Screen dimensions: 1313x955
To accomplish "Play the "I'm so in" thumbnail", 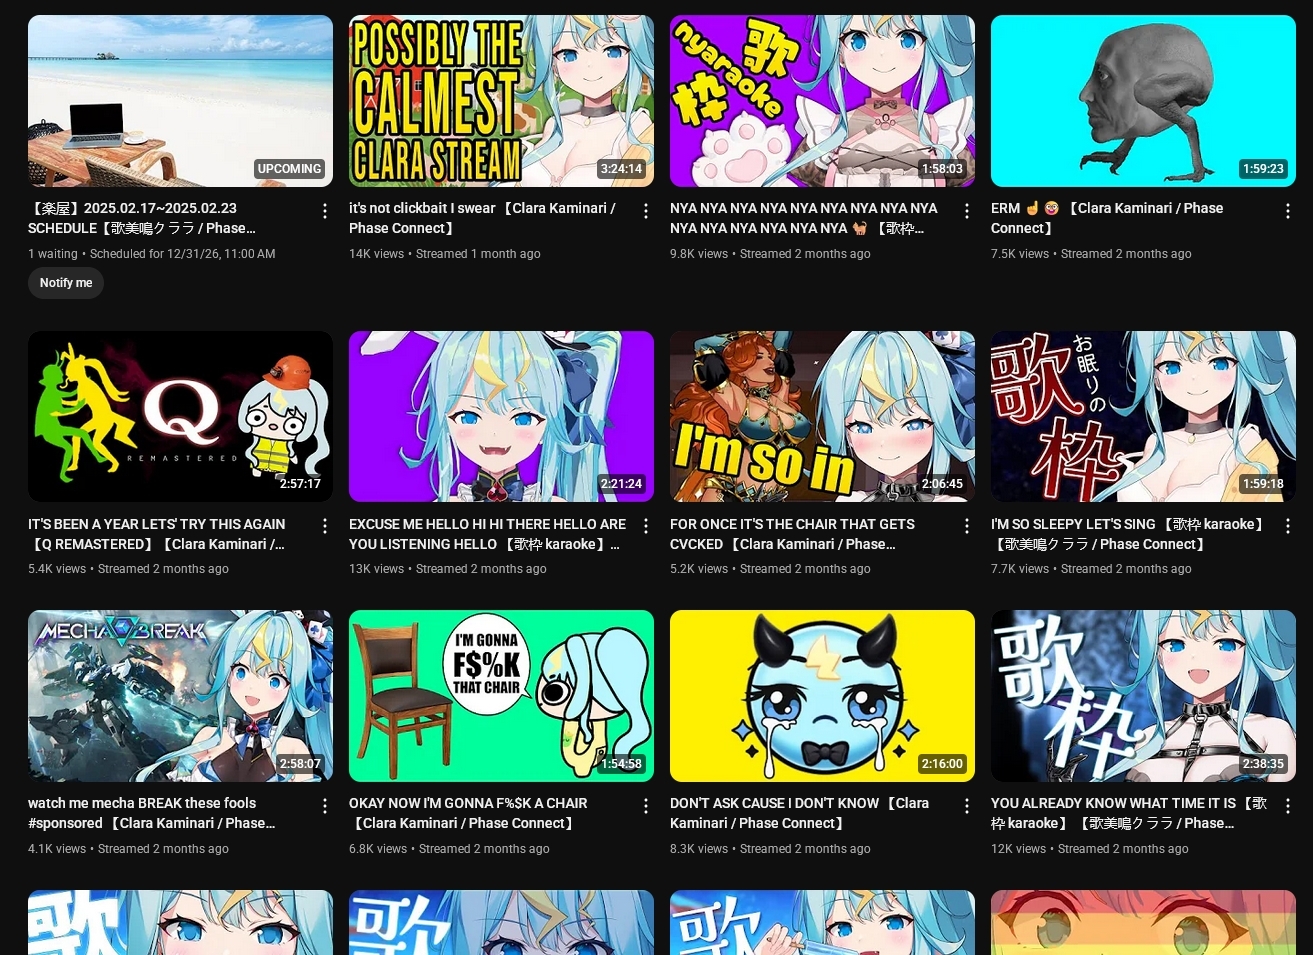I will (822, 416).
